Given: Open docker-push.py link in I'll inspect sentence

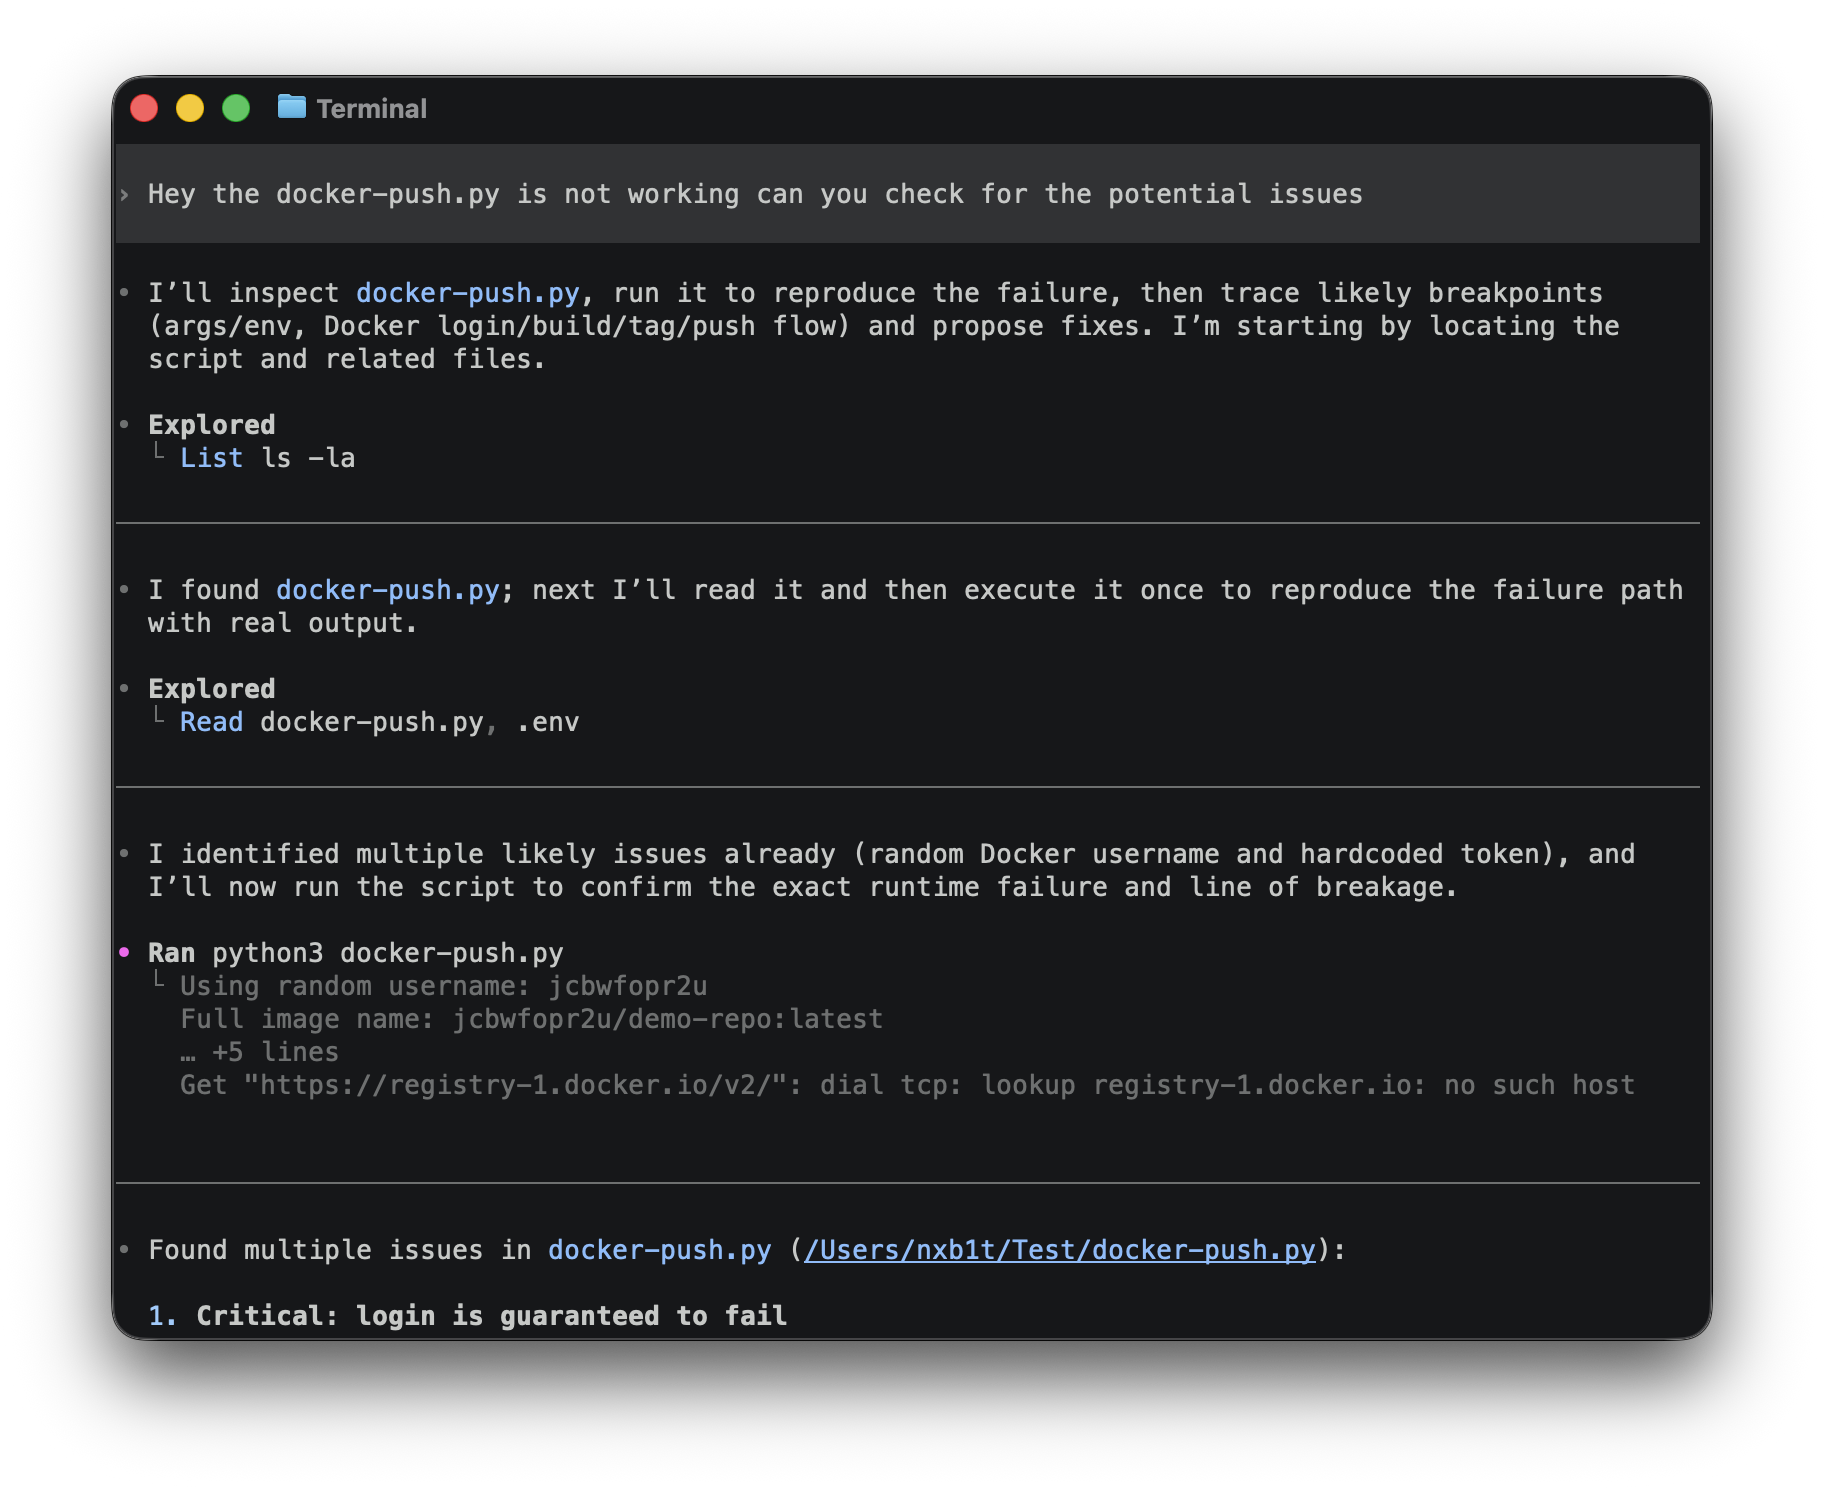Looking at the screenshot, I should coord(467,293).
